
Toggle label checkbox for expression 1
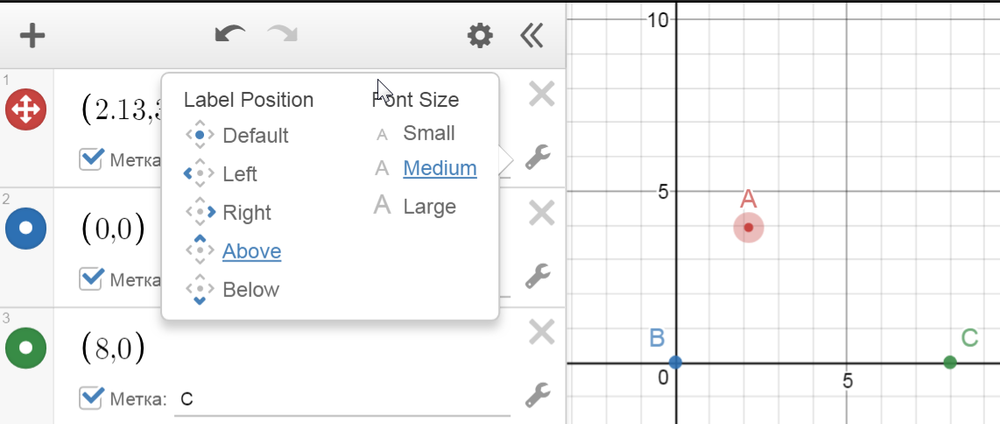point(91,158)
